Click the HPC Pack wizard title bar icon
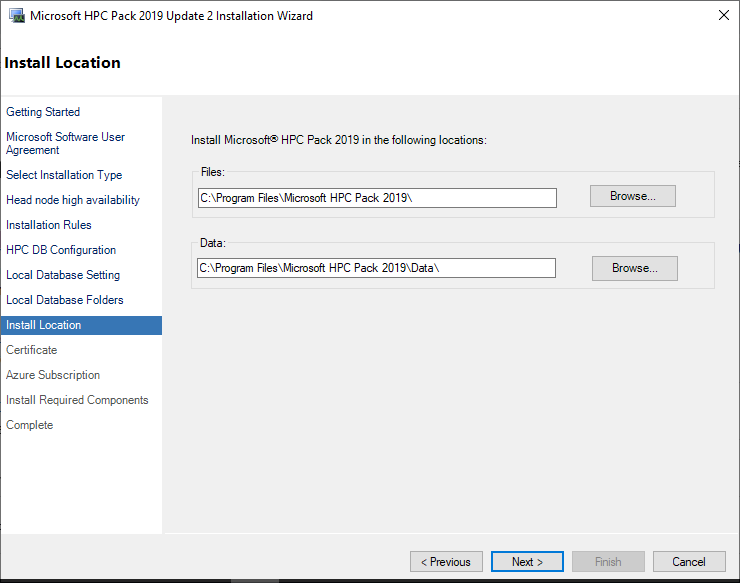Image resolution: width=740 pixels, height=583 pixels. 17,16
